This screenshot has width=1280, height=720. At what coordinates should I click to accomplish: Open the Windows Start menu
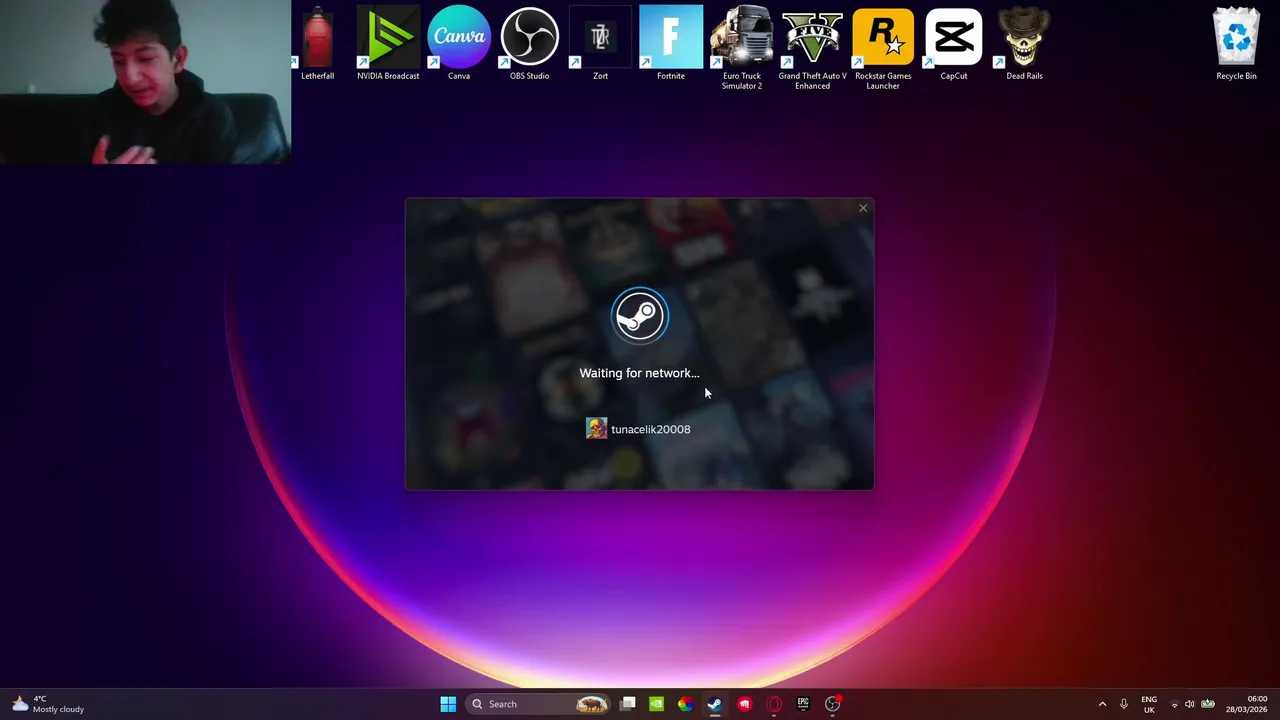(x=448, y=704)
